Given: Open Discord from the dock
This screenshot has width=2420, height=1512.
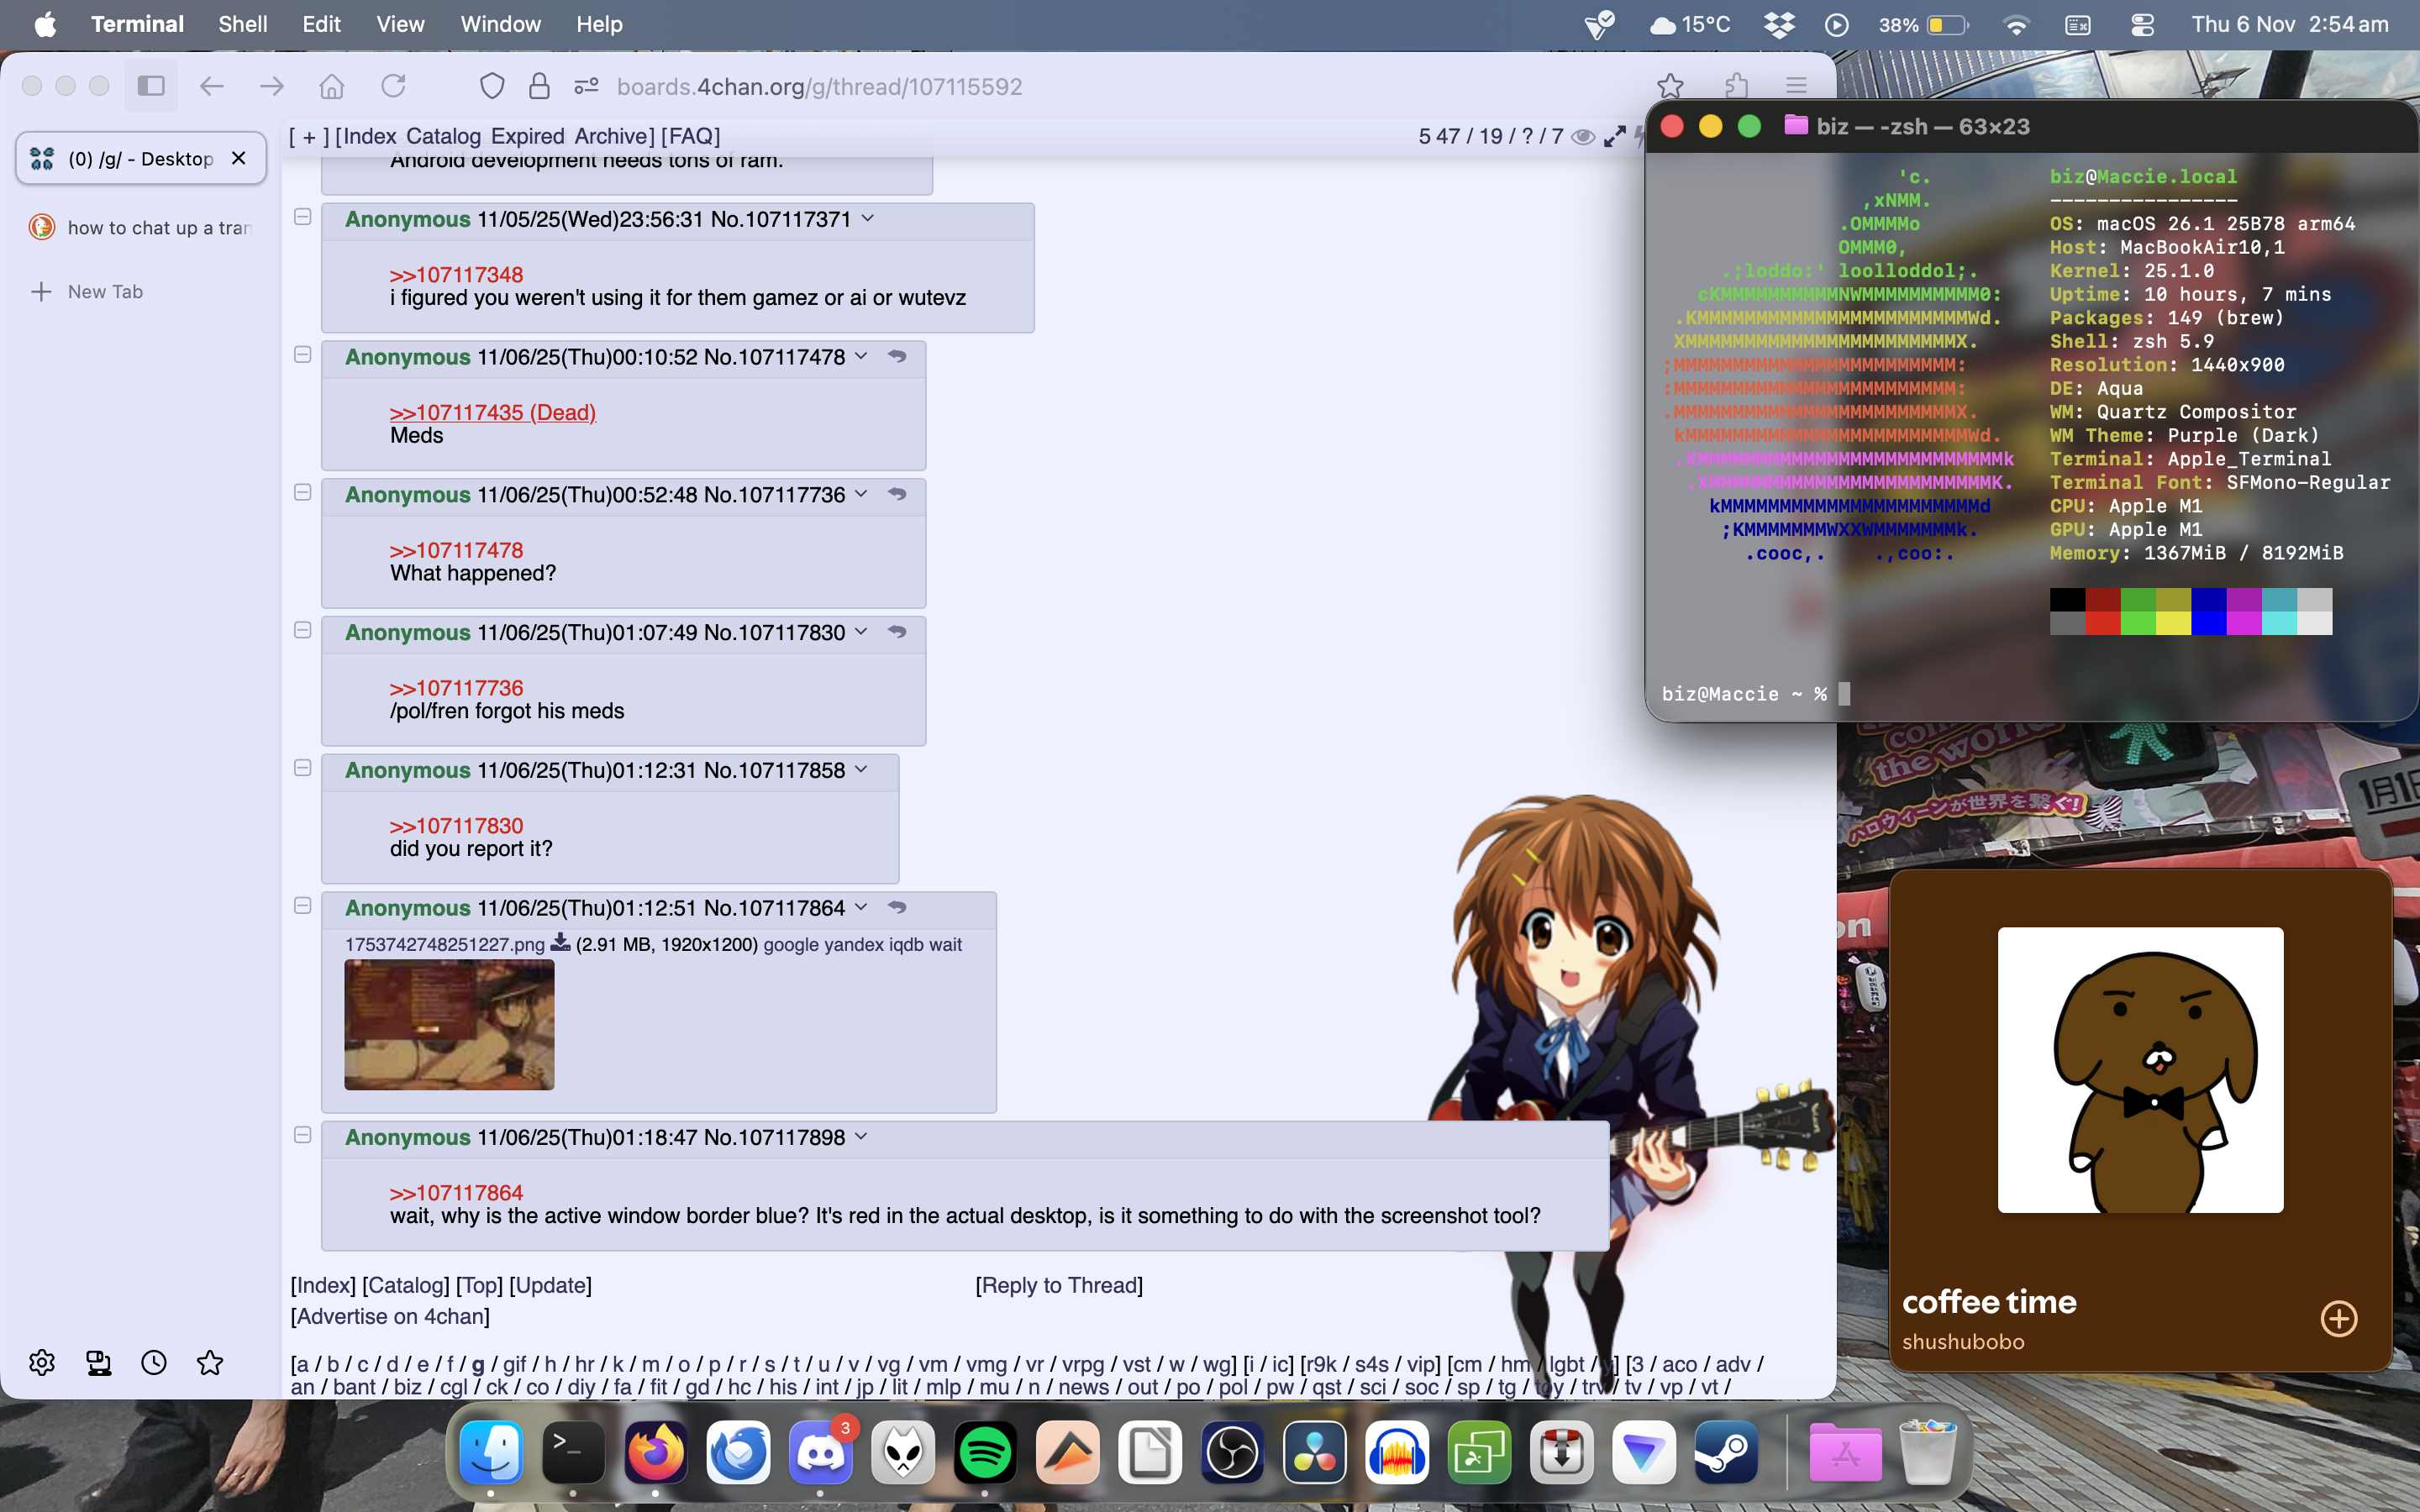Looking at the screenshot, I should click(x=820, y=1453).
